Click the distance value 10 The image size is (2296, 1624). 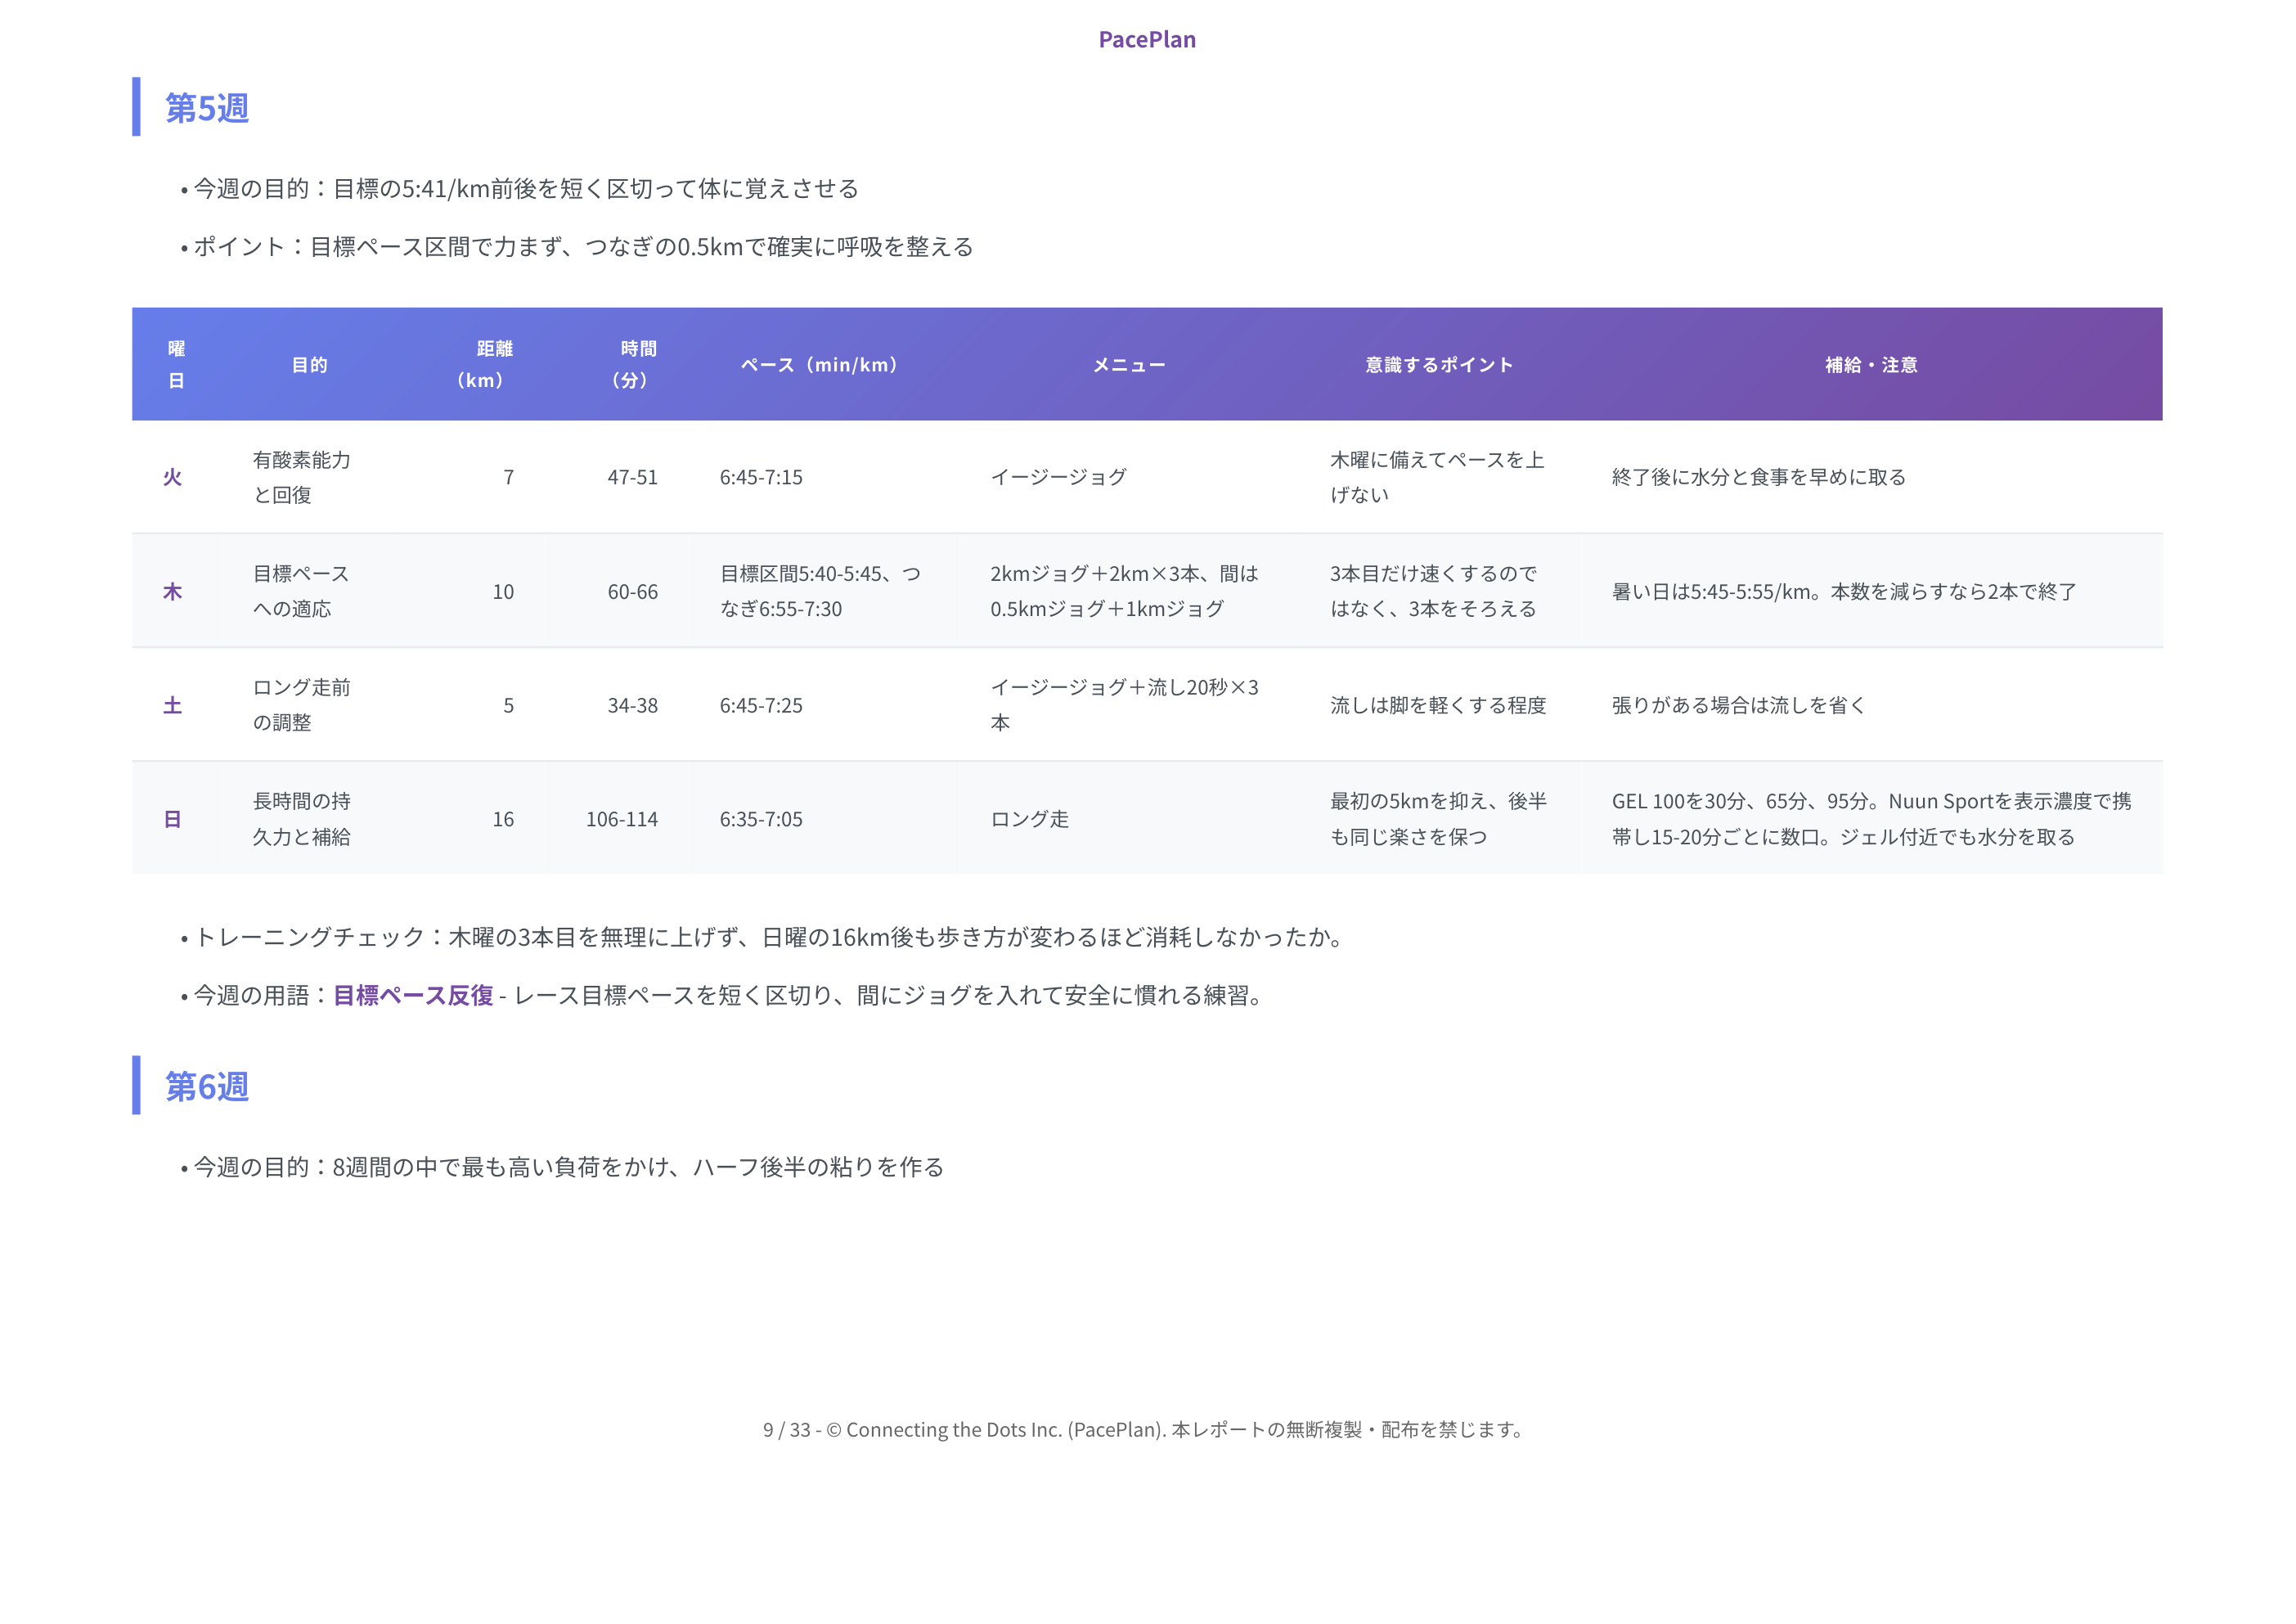503,591
